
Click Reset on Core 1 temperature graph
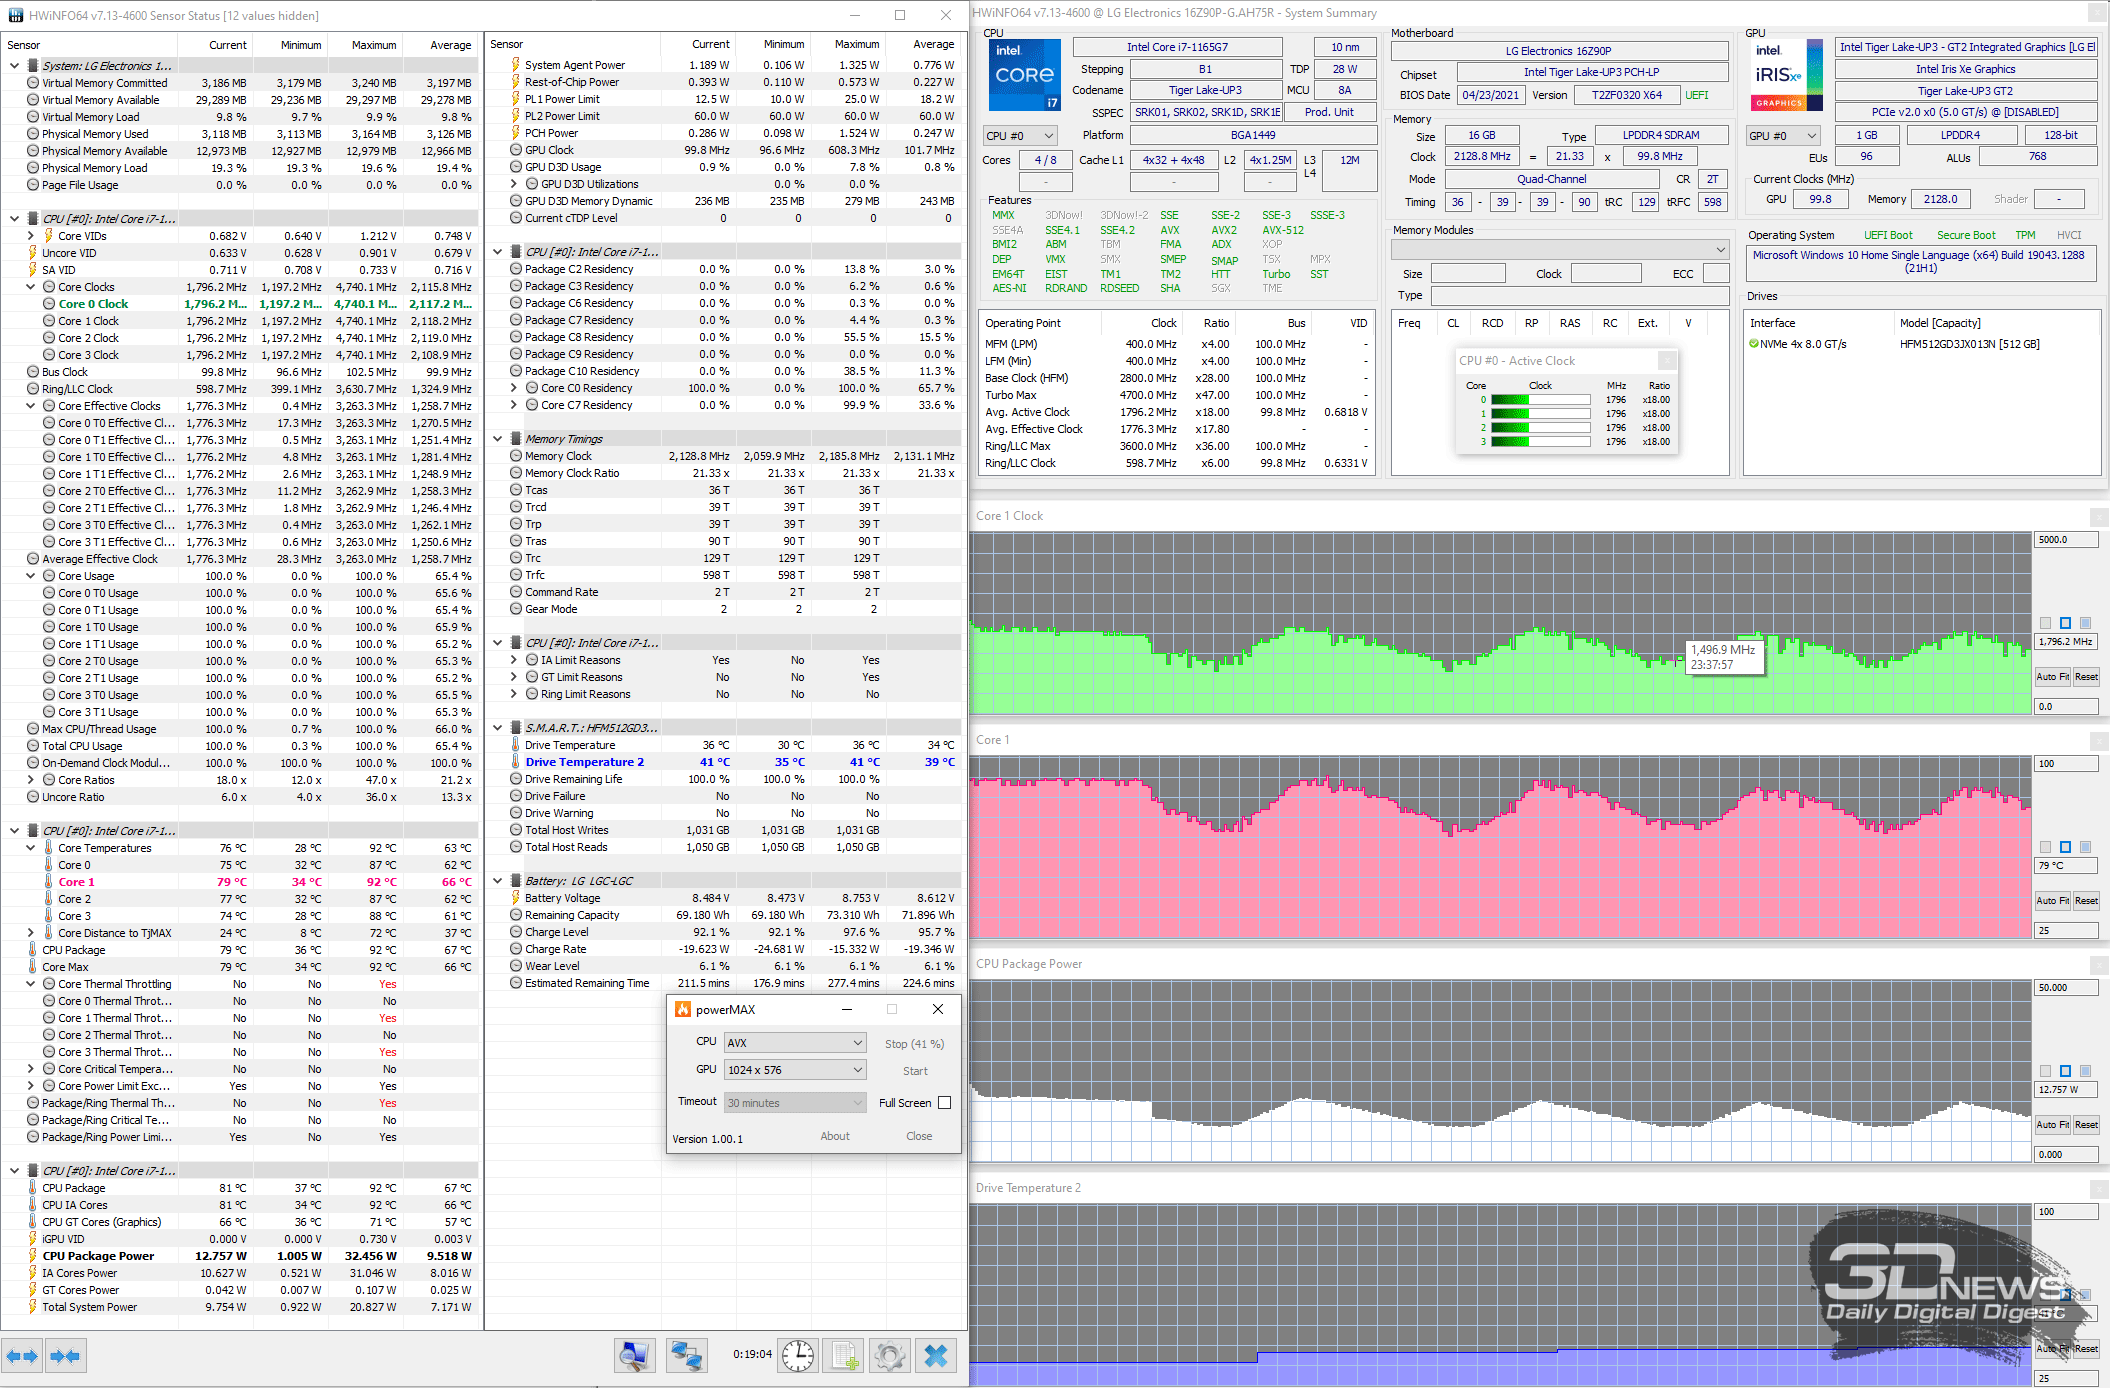pos(2086,901)
